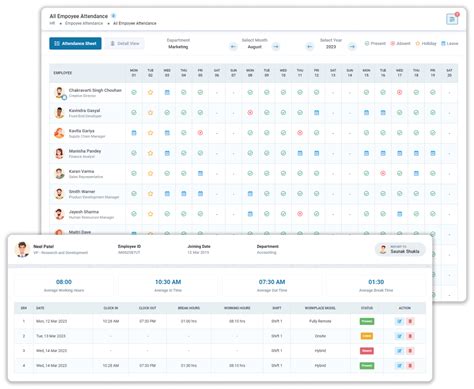Delete the Tue, 13 Mar 2023 attendance record

(x=410, y=336)
